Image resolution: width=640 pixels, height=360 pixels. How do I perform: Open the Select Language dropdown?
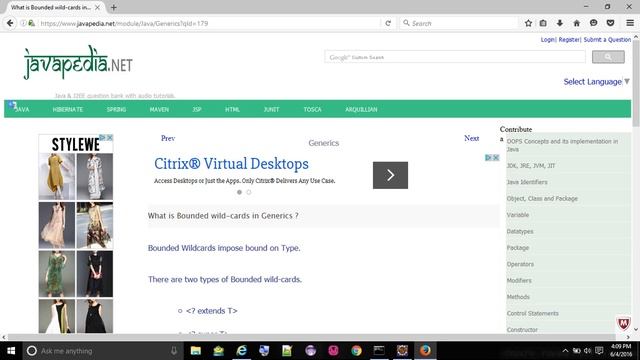click(x=596, y=82)
